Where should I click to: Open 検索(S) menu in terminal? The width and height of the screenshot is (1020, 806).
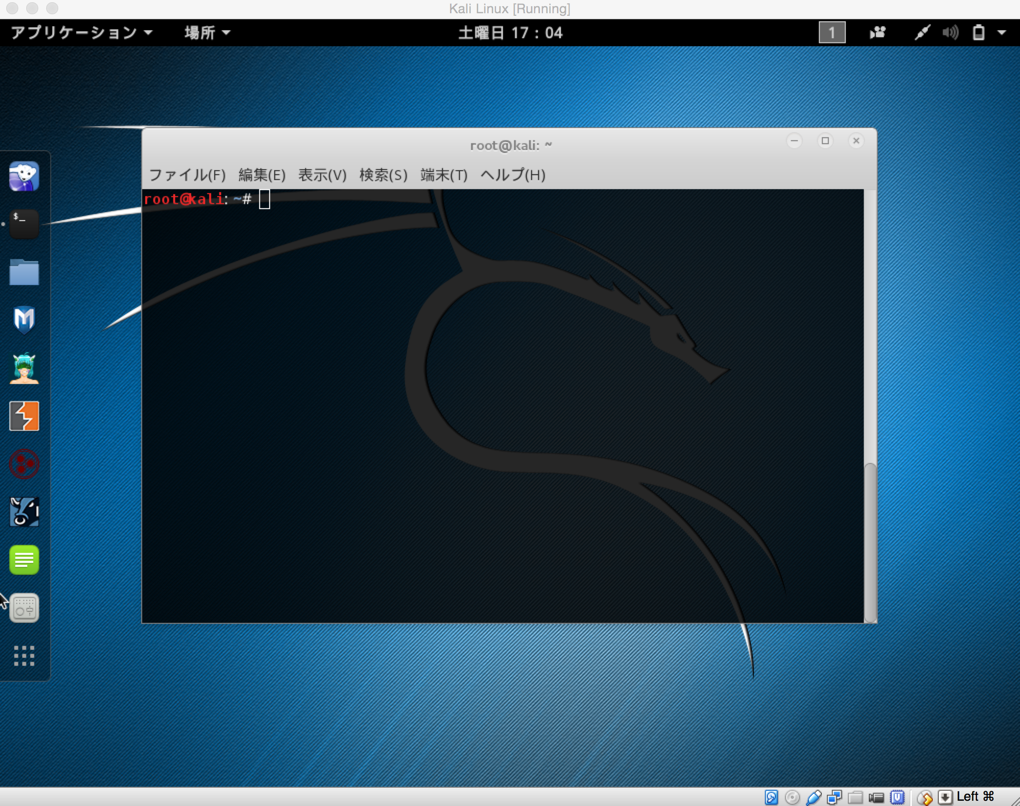[x=383, y=175]
